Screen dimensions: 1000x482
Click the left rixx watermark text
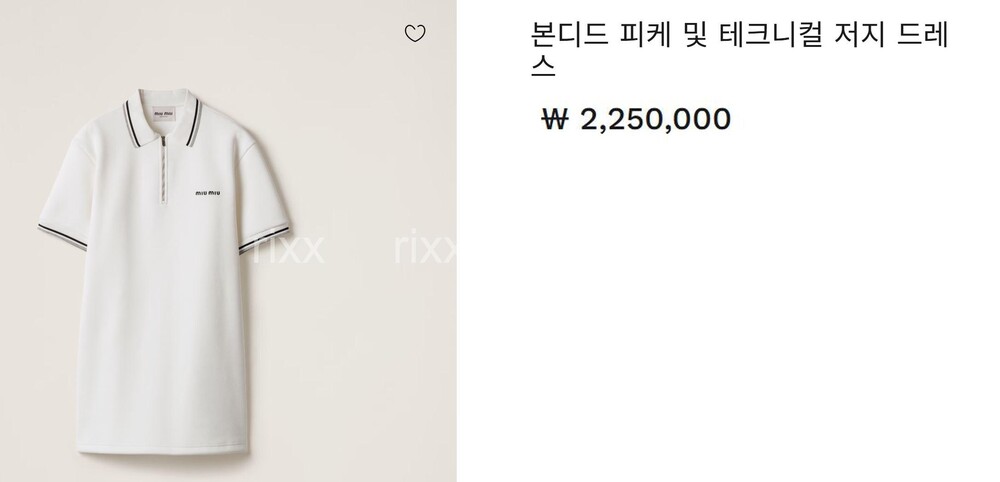[289, 247]
